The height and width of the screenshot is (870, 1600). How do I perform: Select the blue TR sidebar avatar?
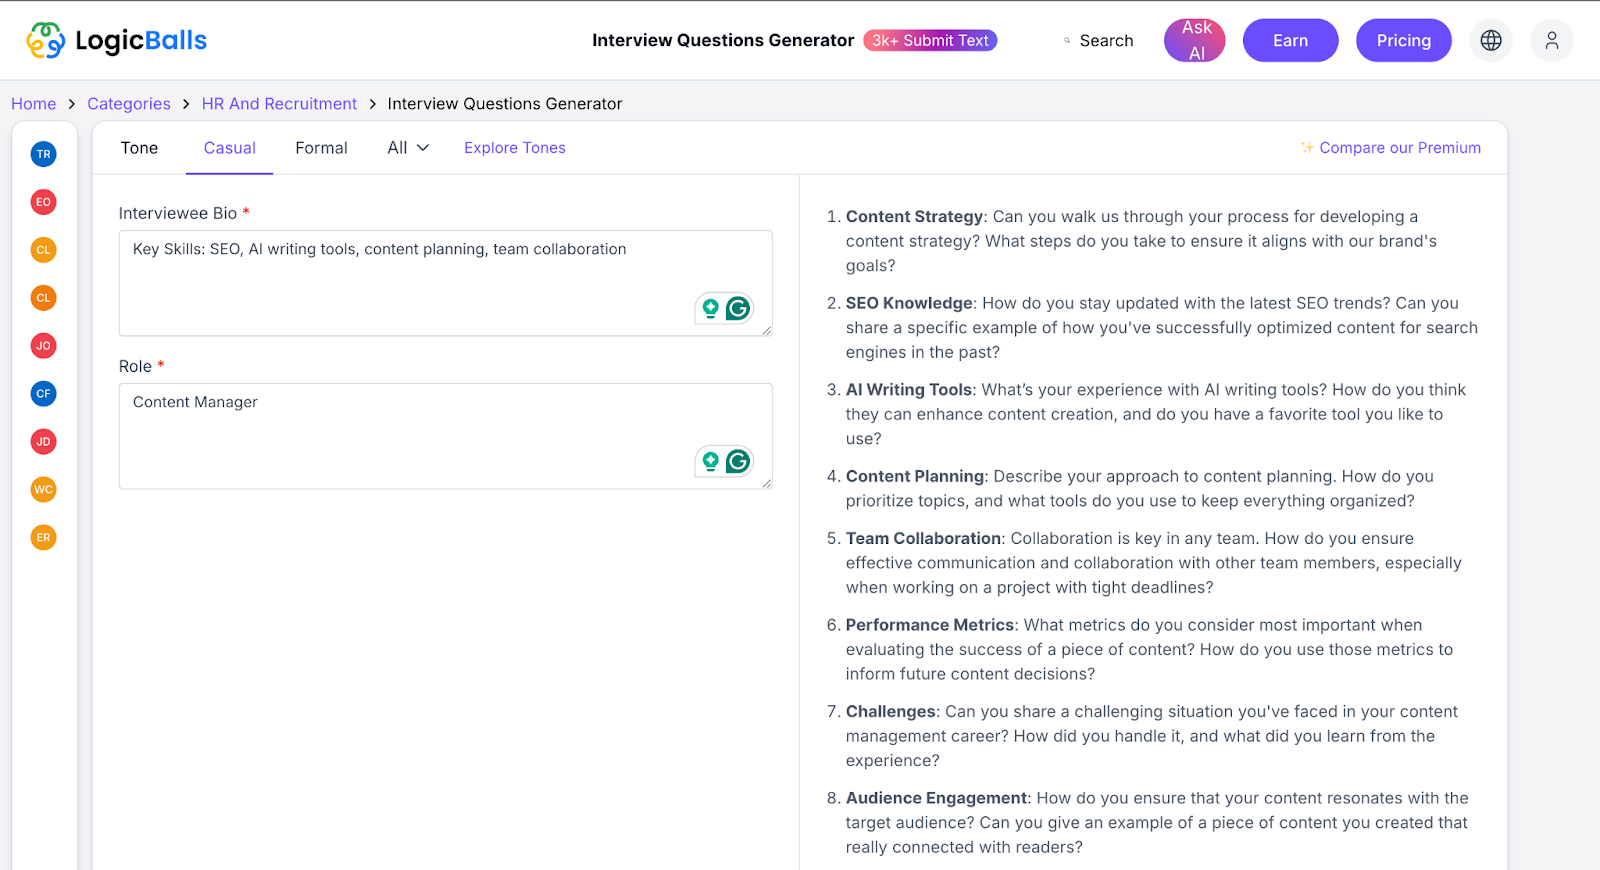(43, 154)
